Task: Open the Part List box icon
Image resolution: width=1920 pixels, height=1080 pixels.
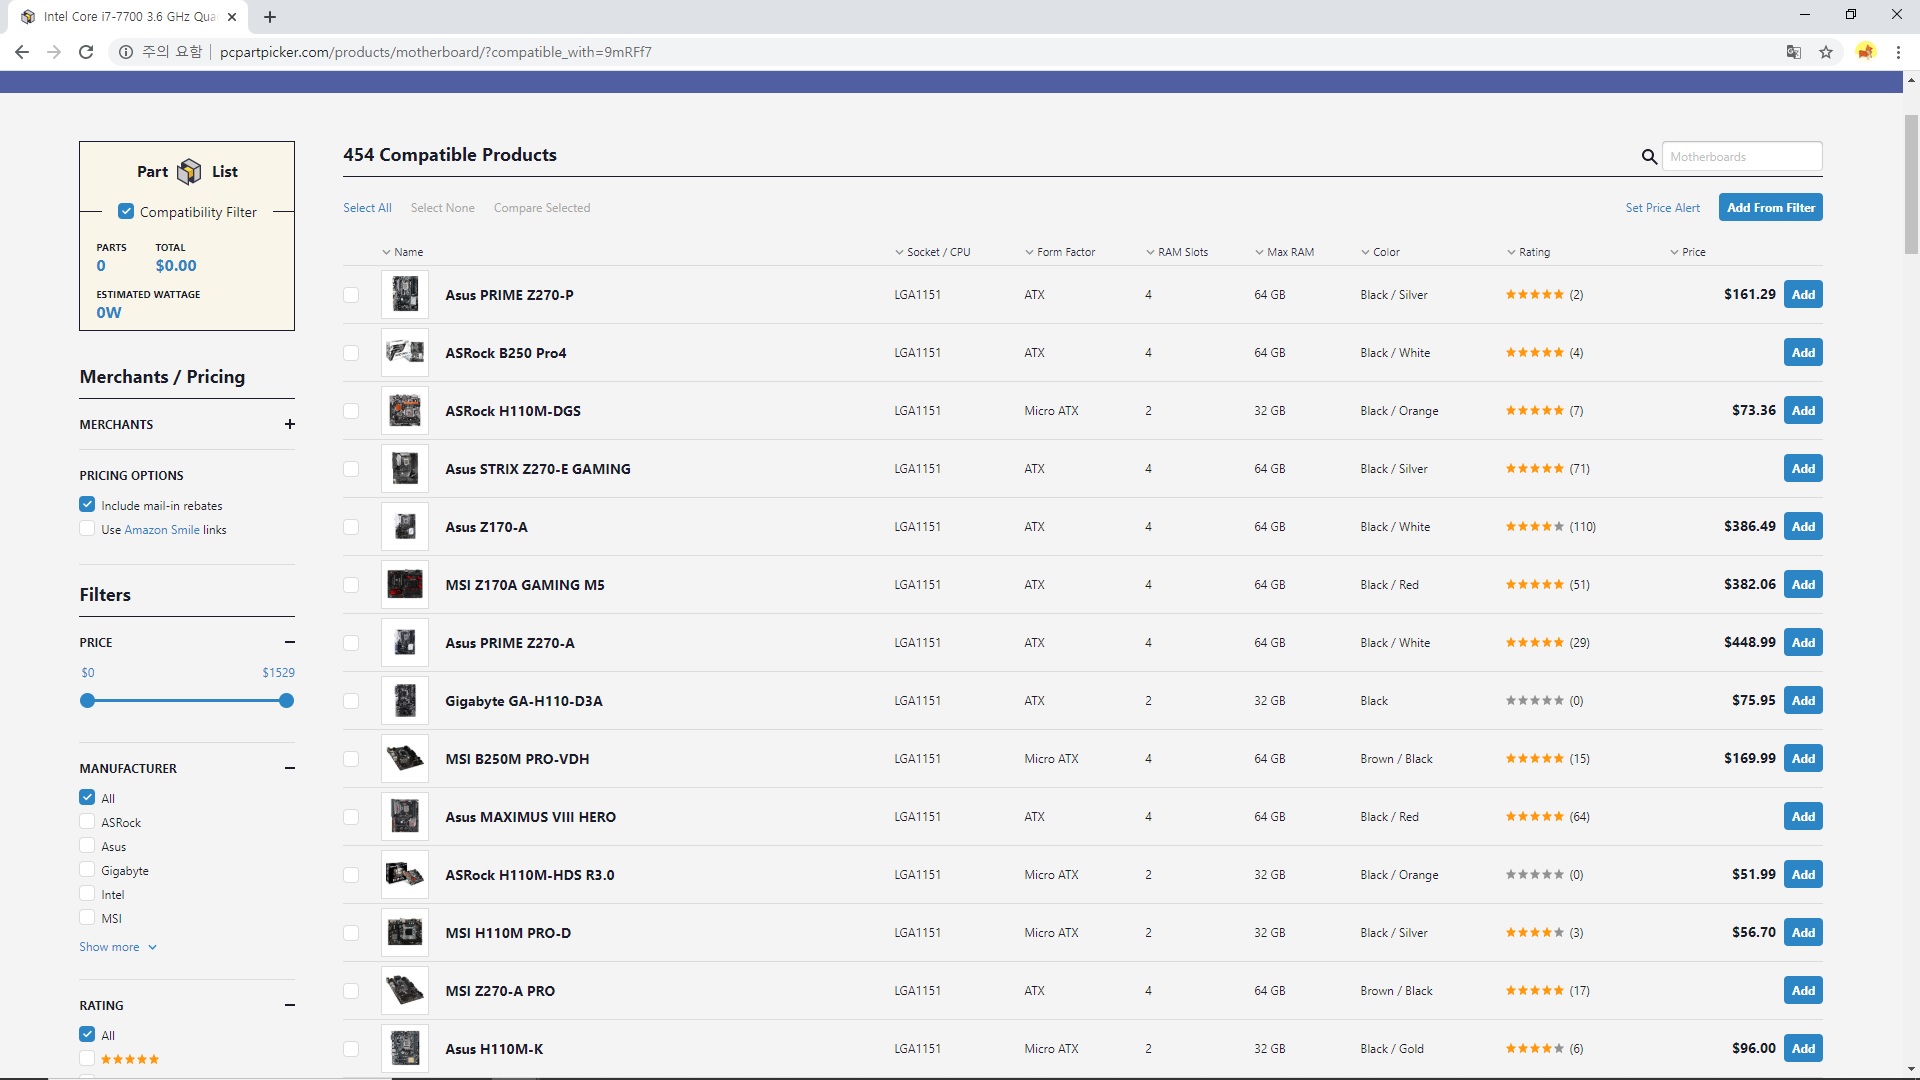Action: click(x=189, y=172)
